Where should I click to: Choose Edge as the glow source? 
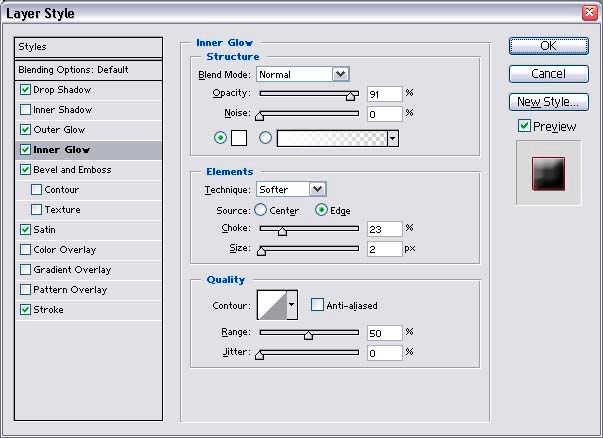(321, 210)
